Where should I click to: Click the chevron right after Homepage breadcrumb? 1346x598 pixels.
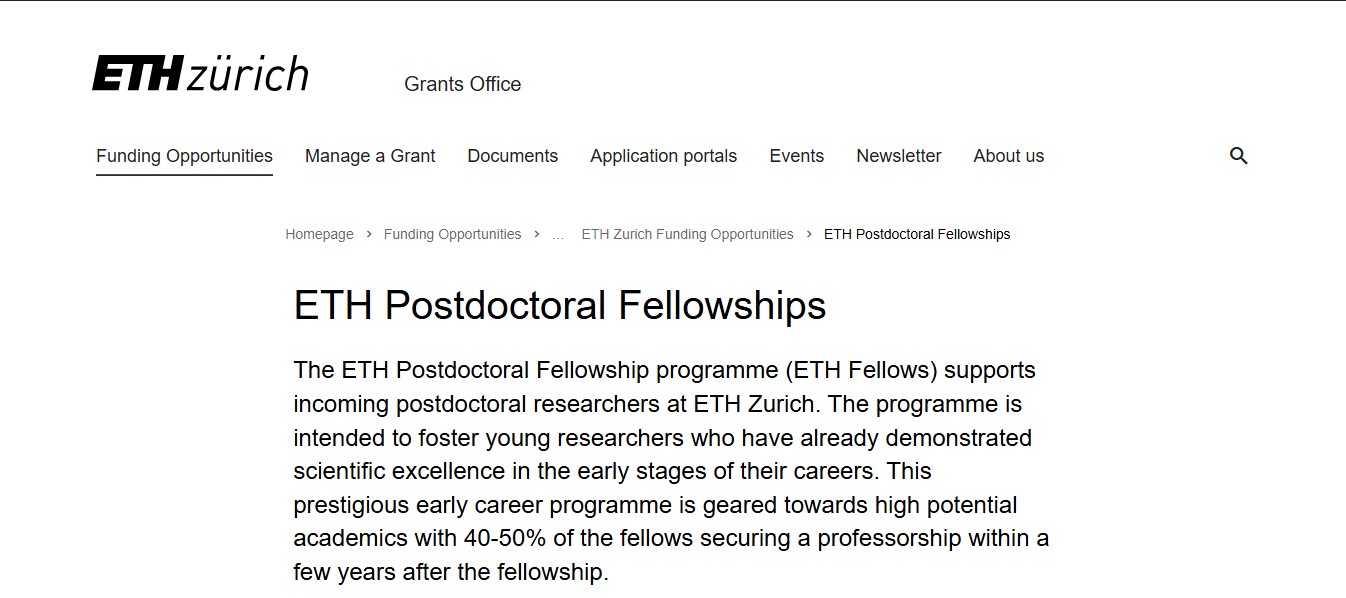tap(369, 234)
